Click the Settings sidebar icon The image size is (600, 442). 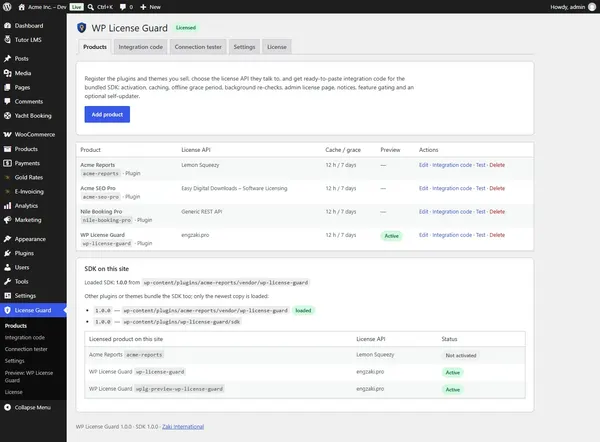click(7, 295)
